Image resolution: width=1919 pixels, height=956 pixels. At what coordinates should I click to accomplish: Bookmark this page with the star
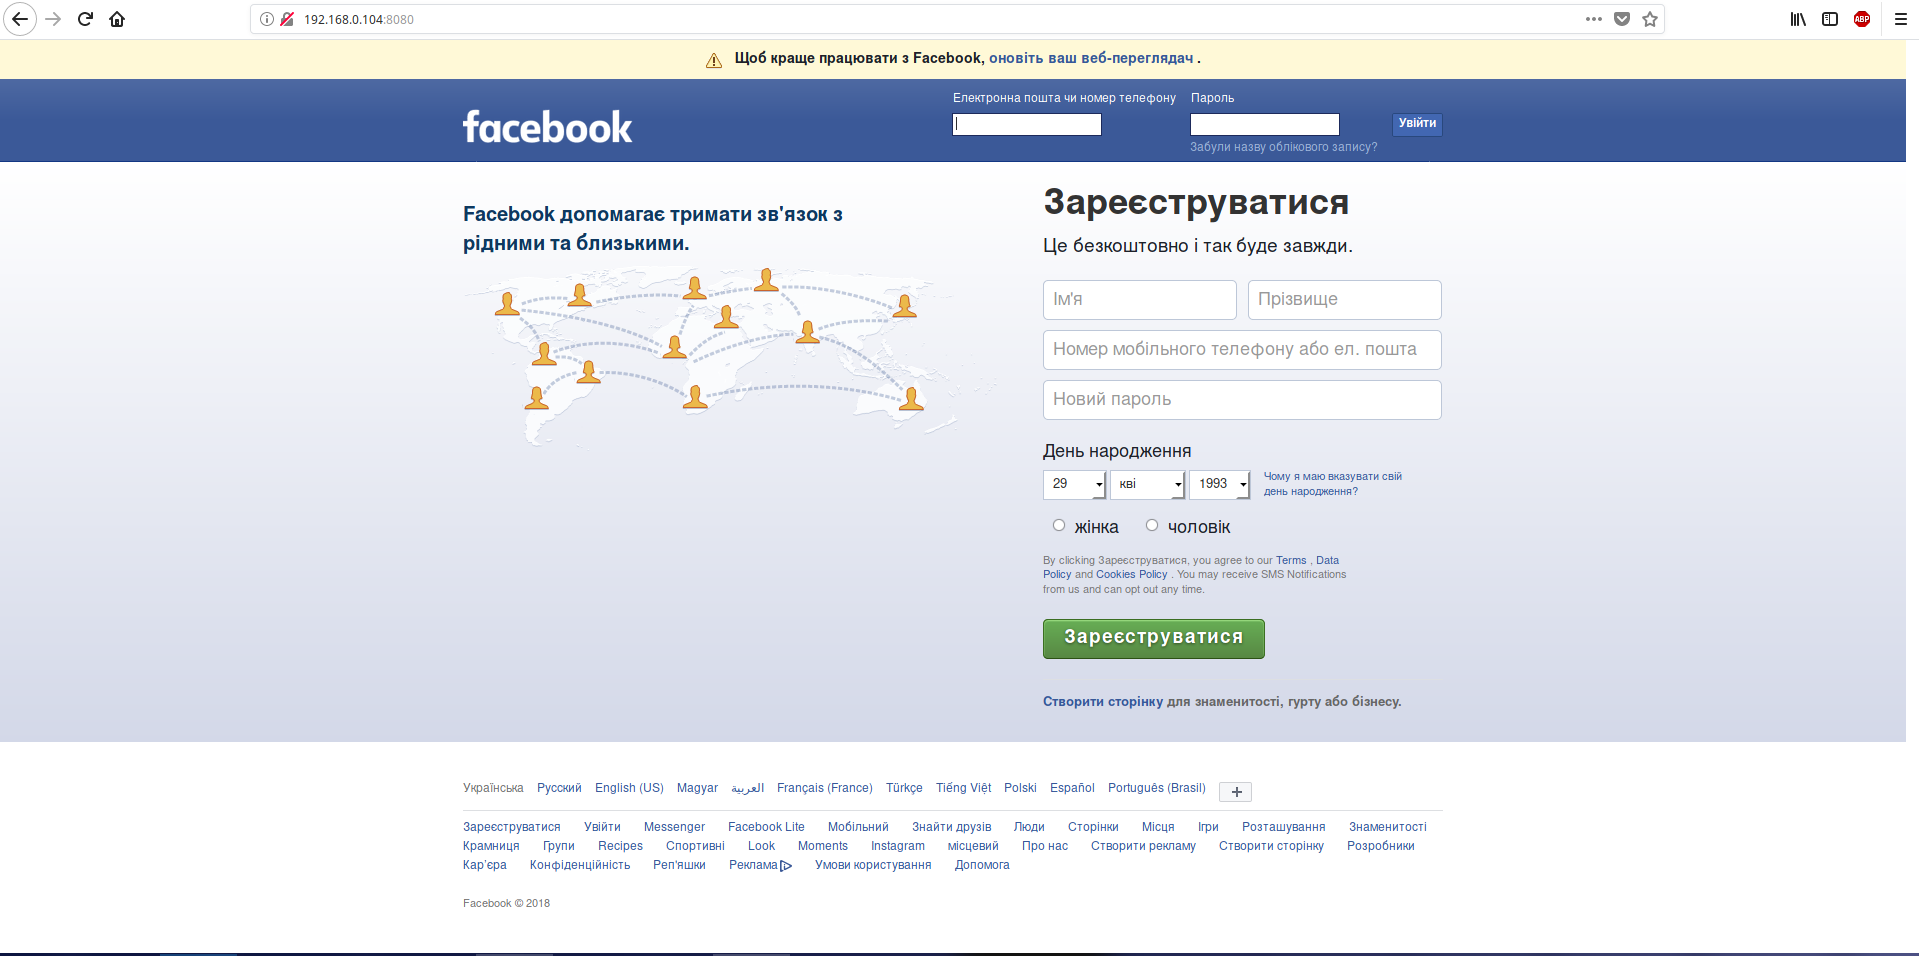[x=1650, y=19]
